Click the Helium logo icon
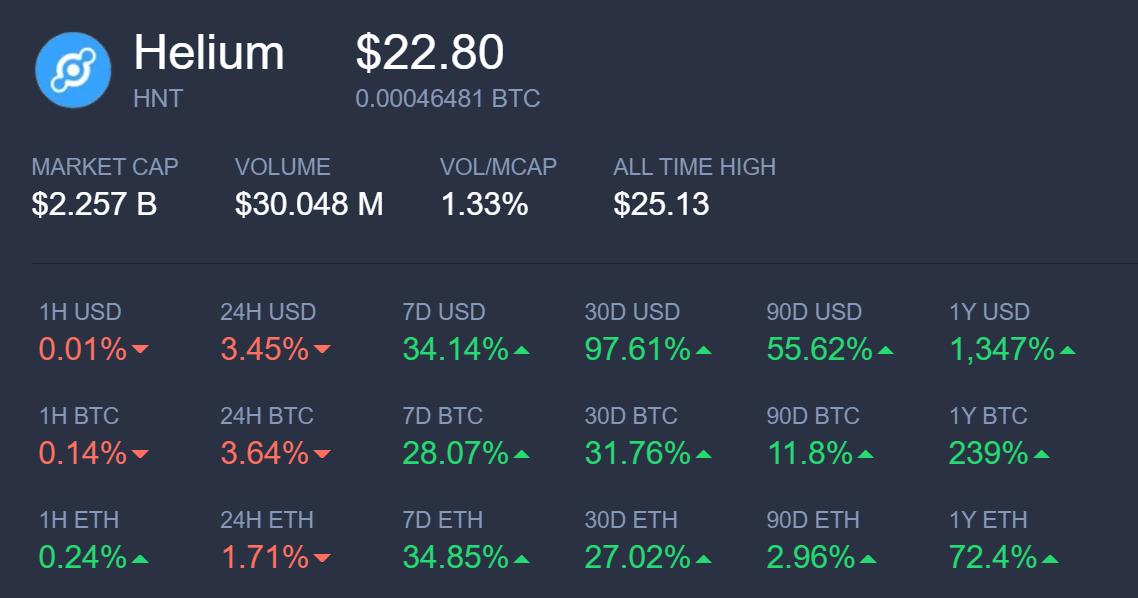The height and width of the screenshot is (598, 1138). pos(72,69)
